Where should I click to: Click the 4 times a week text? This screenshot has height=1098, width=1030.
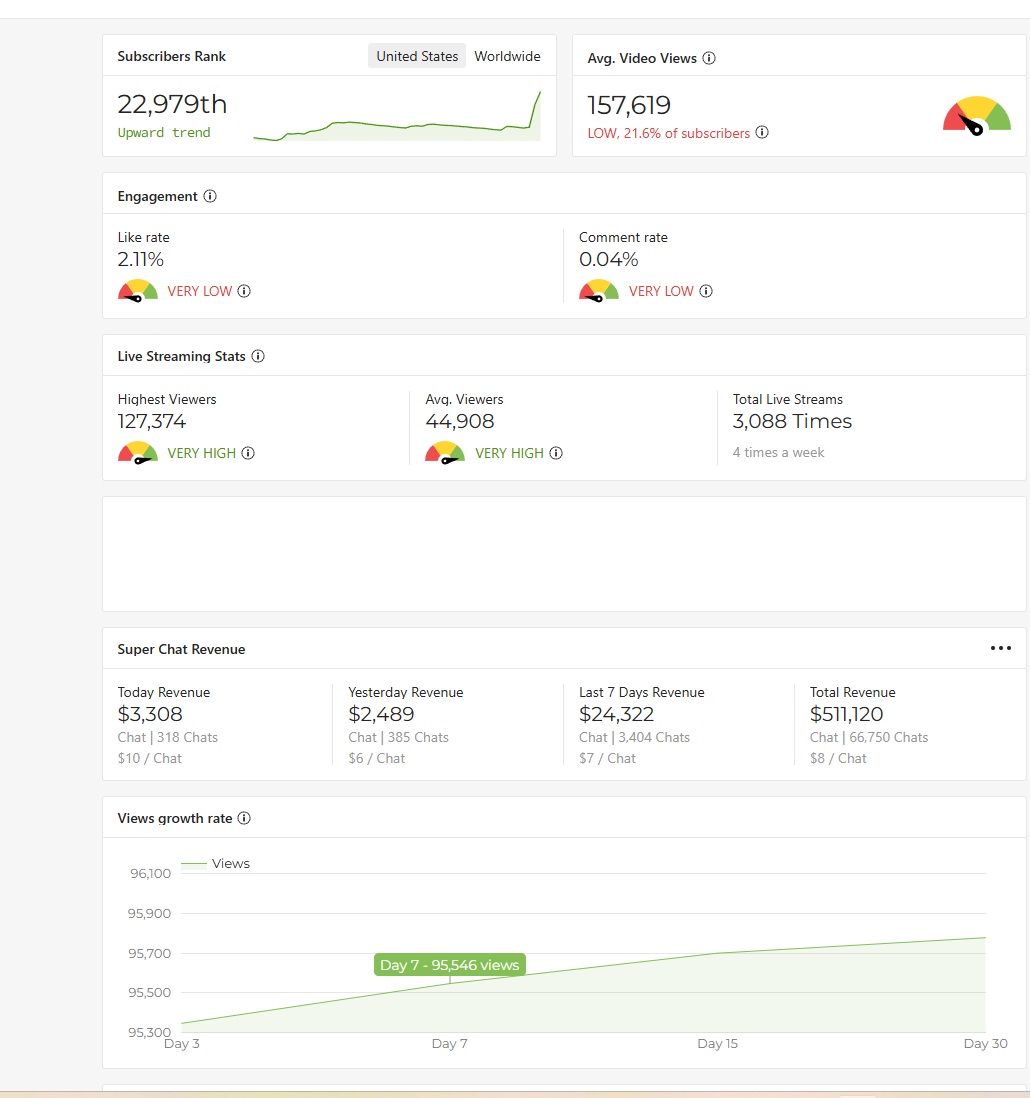tap(778, 452)
